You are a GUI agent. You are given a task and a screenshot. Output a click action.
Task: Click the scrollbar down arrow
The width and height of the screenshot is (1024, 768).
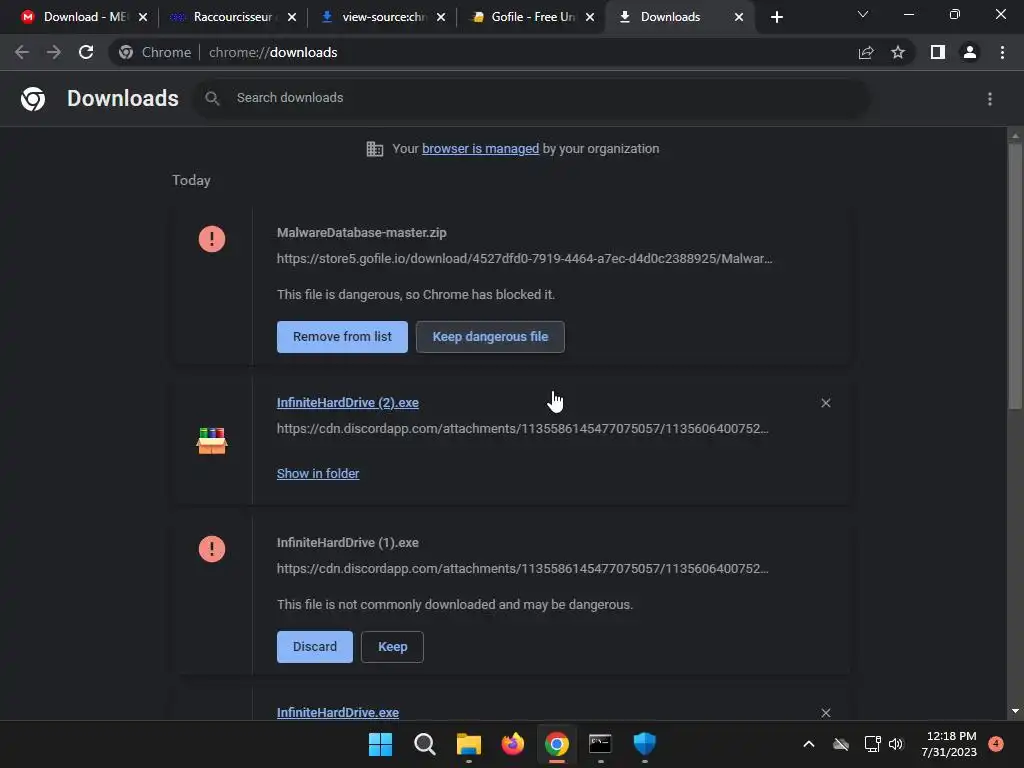click(x=1015, y=711)
